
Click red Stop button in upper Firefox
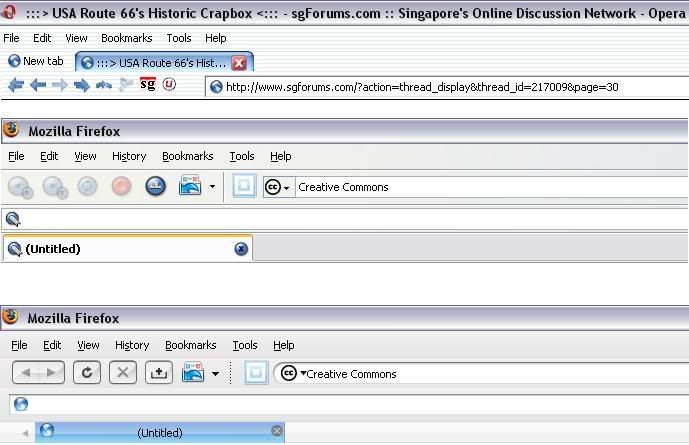[121, 186]
